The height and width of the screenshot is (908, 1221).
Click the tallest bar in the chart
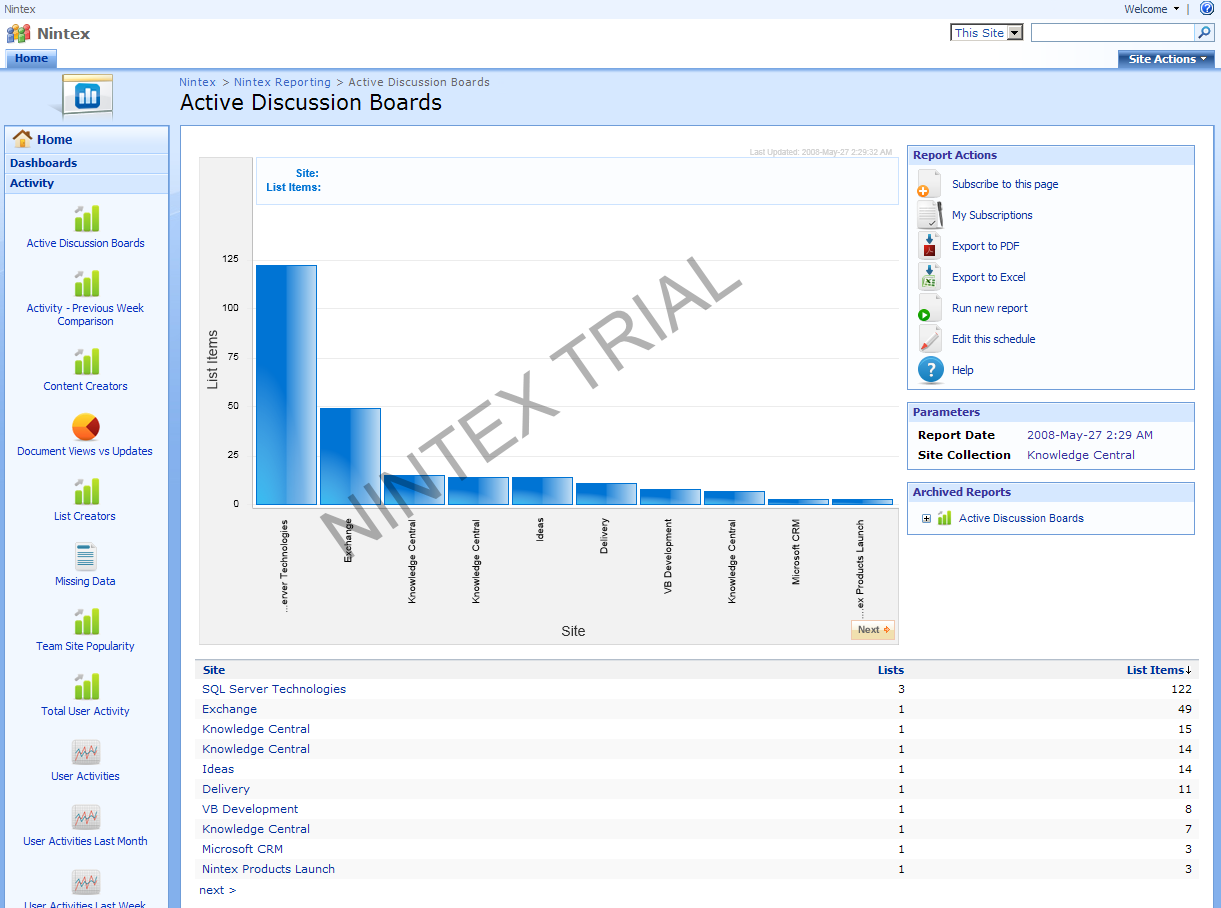(x=286, y=385)
